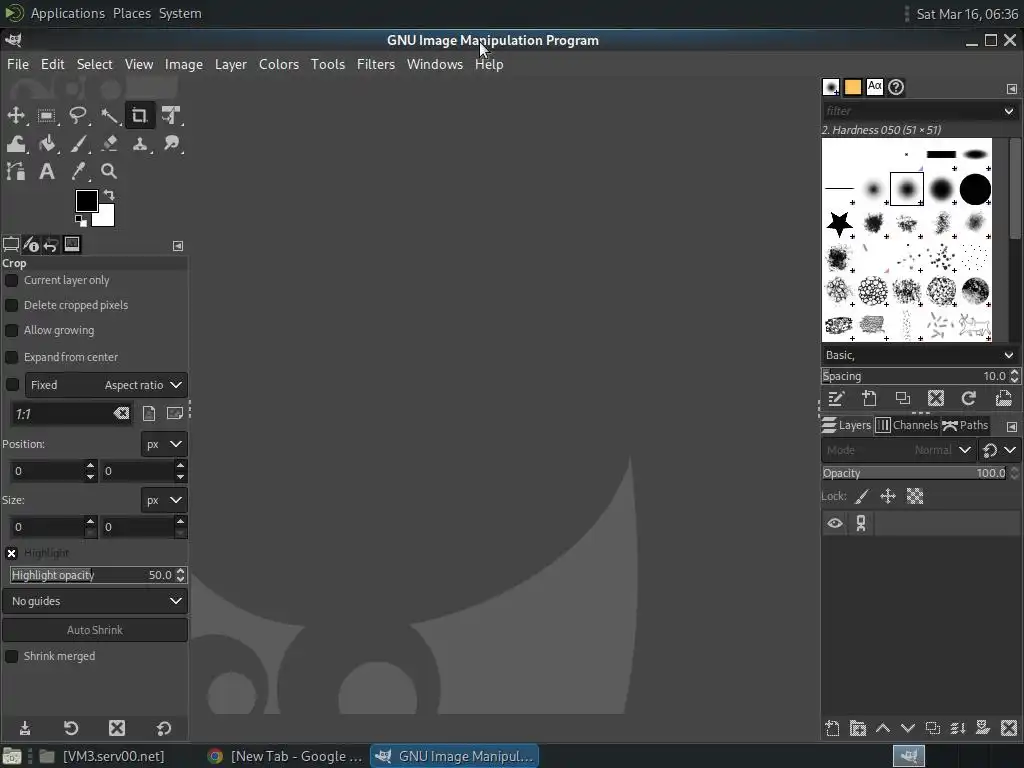Select the Fuzzy Select wand tool
Screen dimensions: 1024x768
coord(109,116)
